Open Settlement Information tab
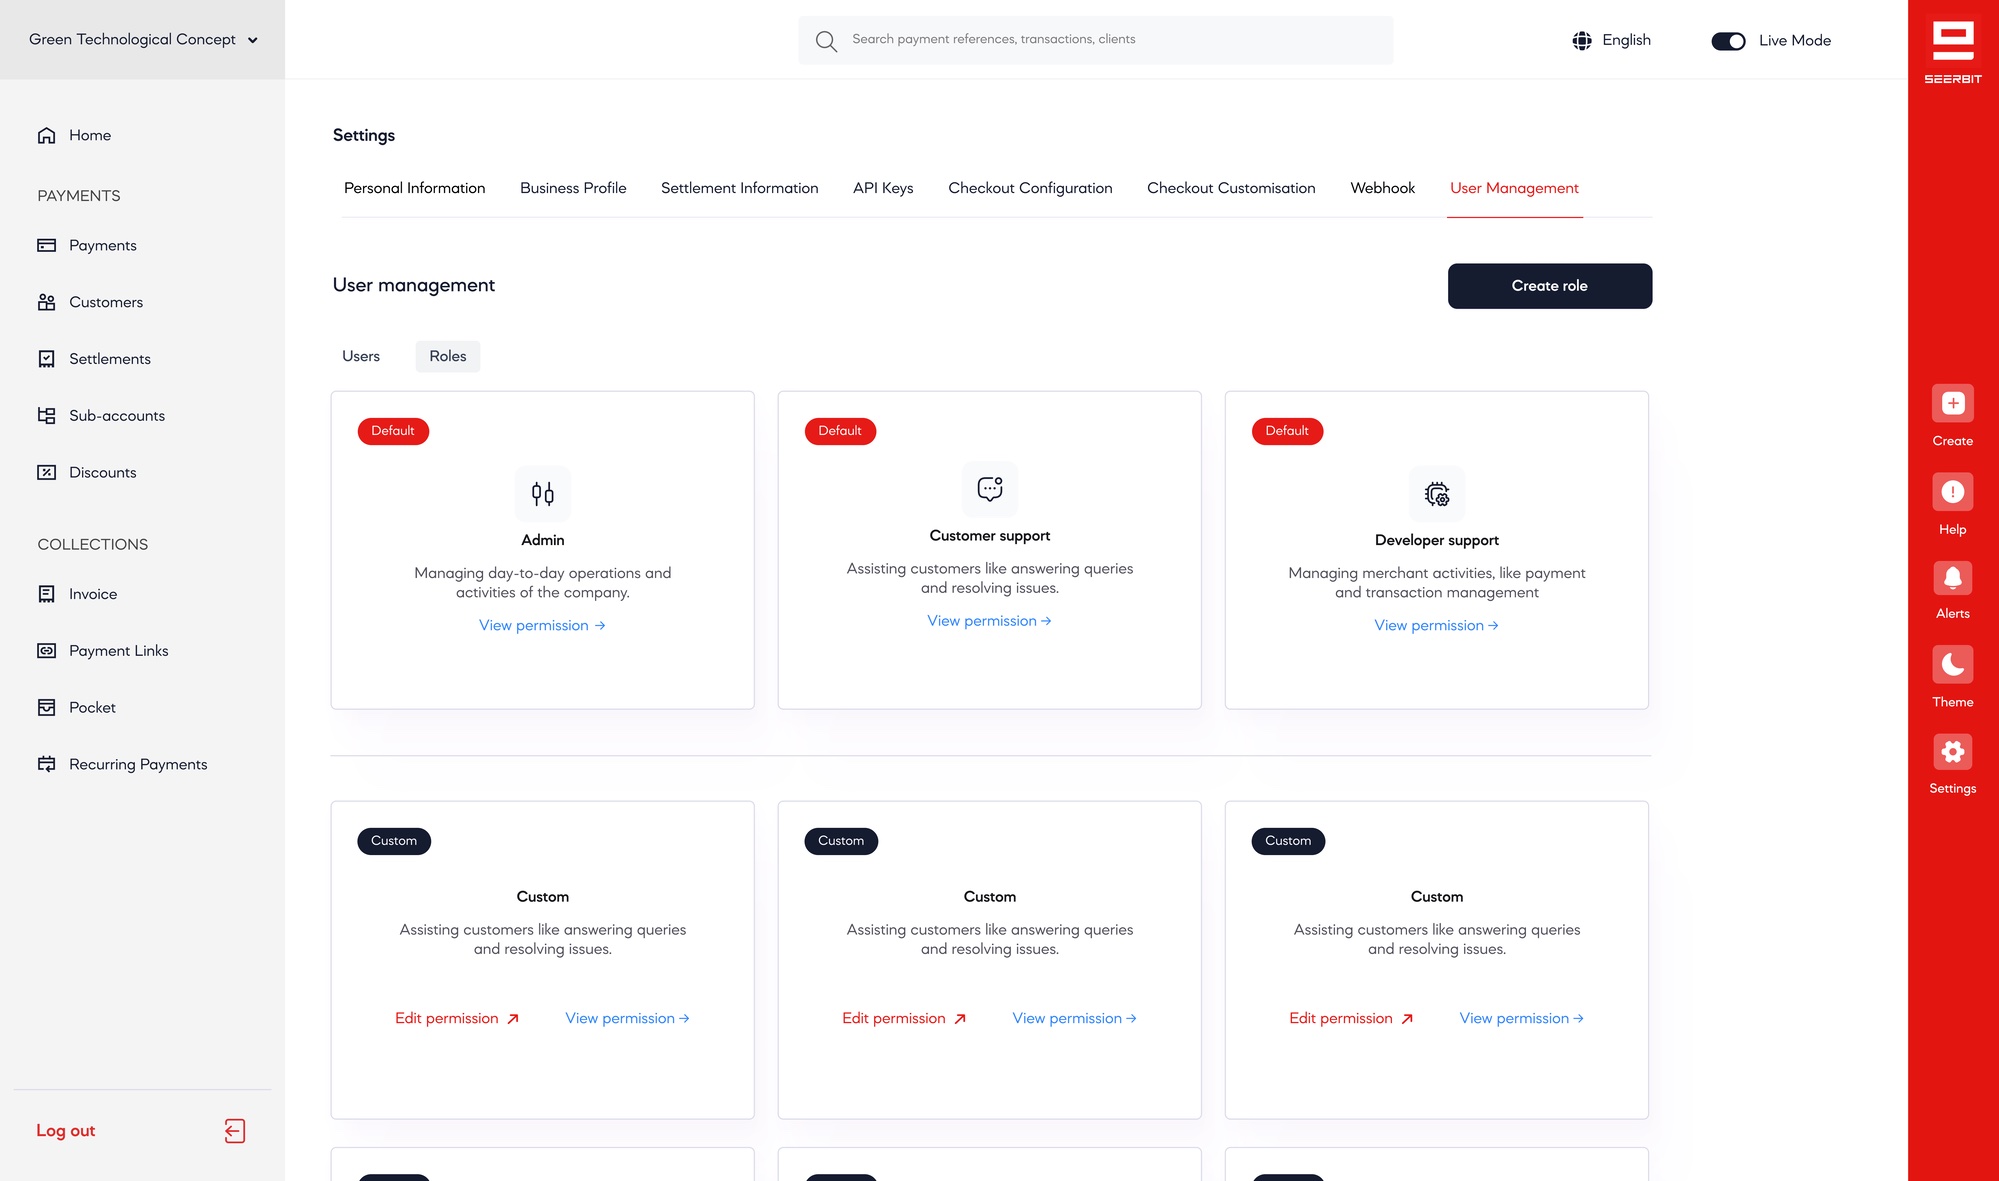The image size is (1999, 1181). 740,188
